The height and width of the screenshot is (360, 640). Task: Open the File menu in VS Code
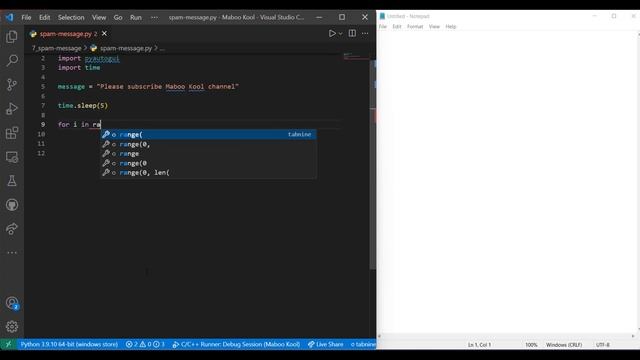26,18
